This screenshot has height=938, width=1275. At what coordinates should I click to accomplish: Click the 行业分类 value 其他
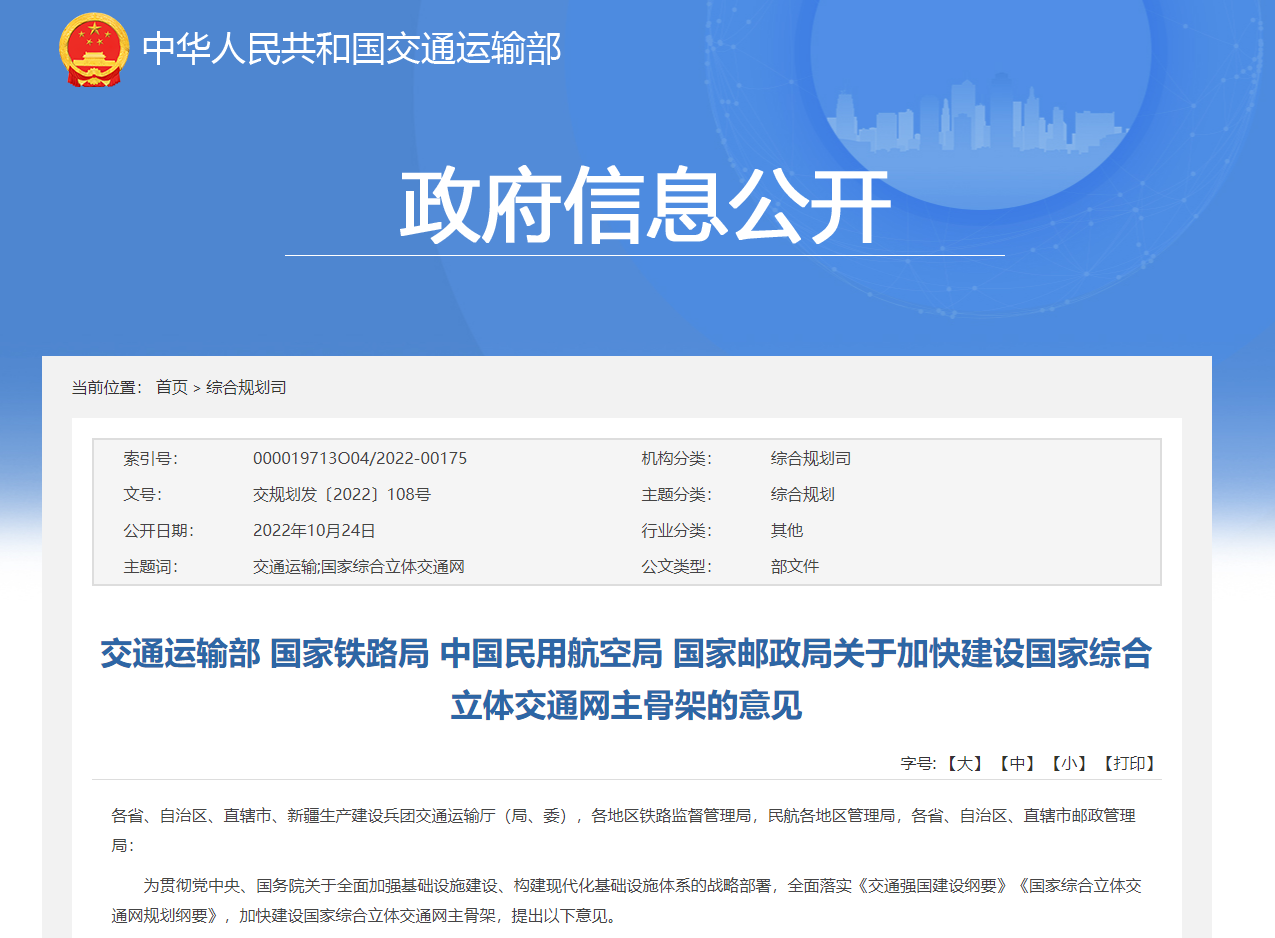click(x=786, y=531)
